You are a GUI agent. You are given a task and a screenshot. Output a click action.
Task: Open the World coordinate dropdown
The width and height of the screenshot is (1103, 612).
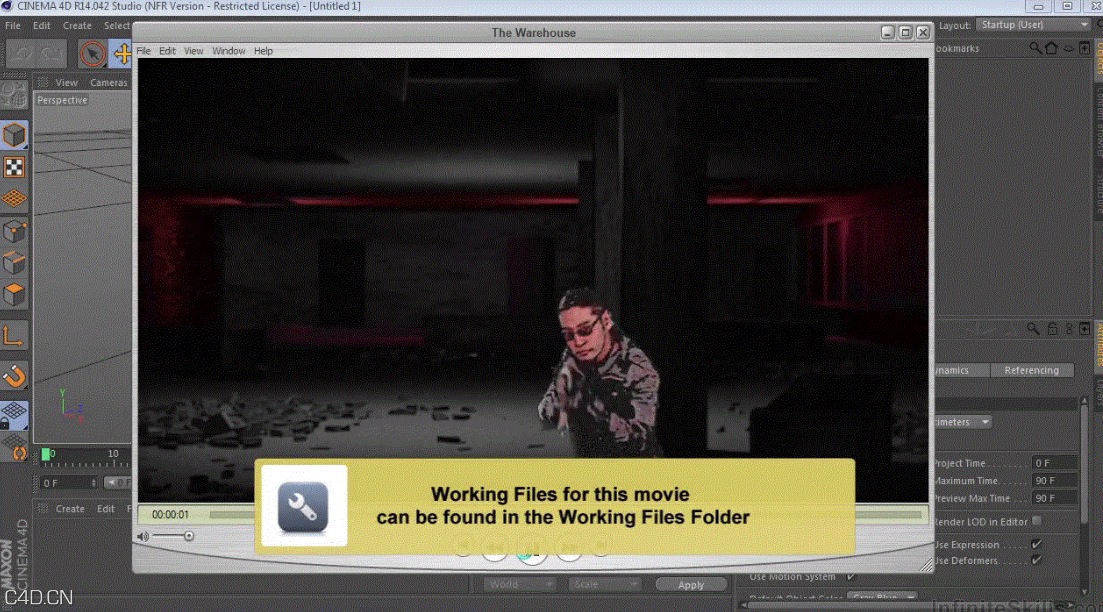tap(520, 585)
